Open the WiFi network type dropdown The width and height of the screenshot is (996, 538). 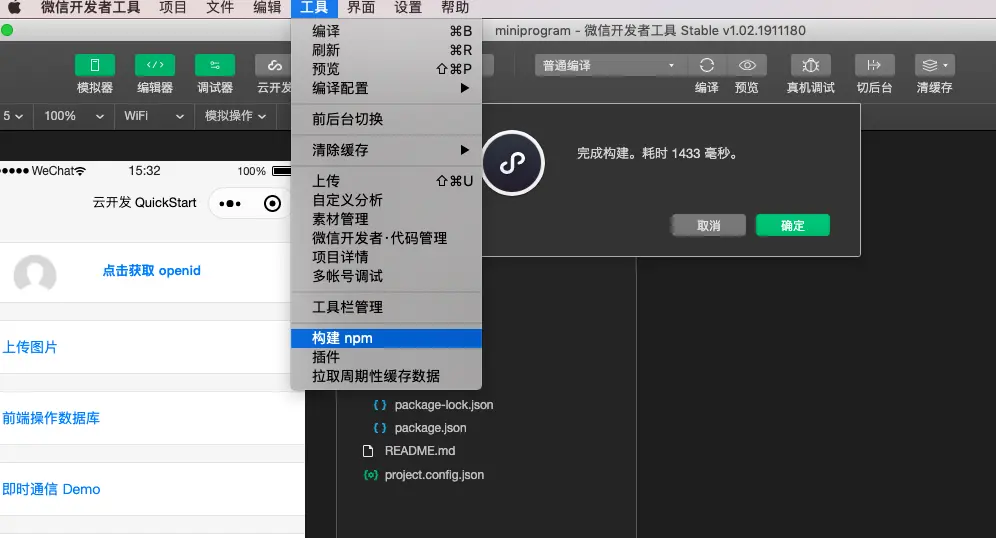(154, 116)
